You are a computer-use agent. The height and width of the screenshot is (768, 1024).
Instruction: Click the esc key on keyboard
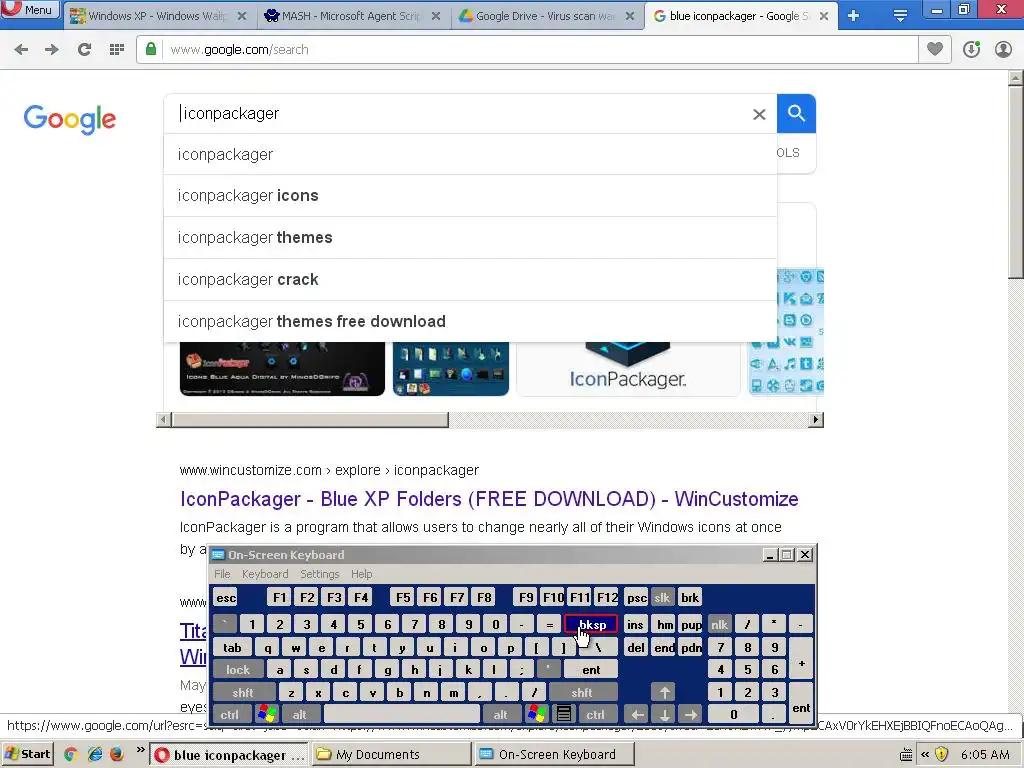tap(226, 598)
